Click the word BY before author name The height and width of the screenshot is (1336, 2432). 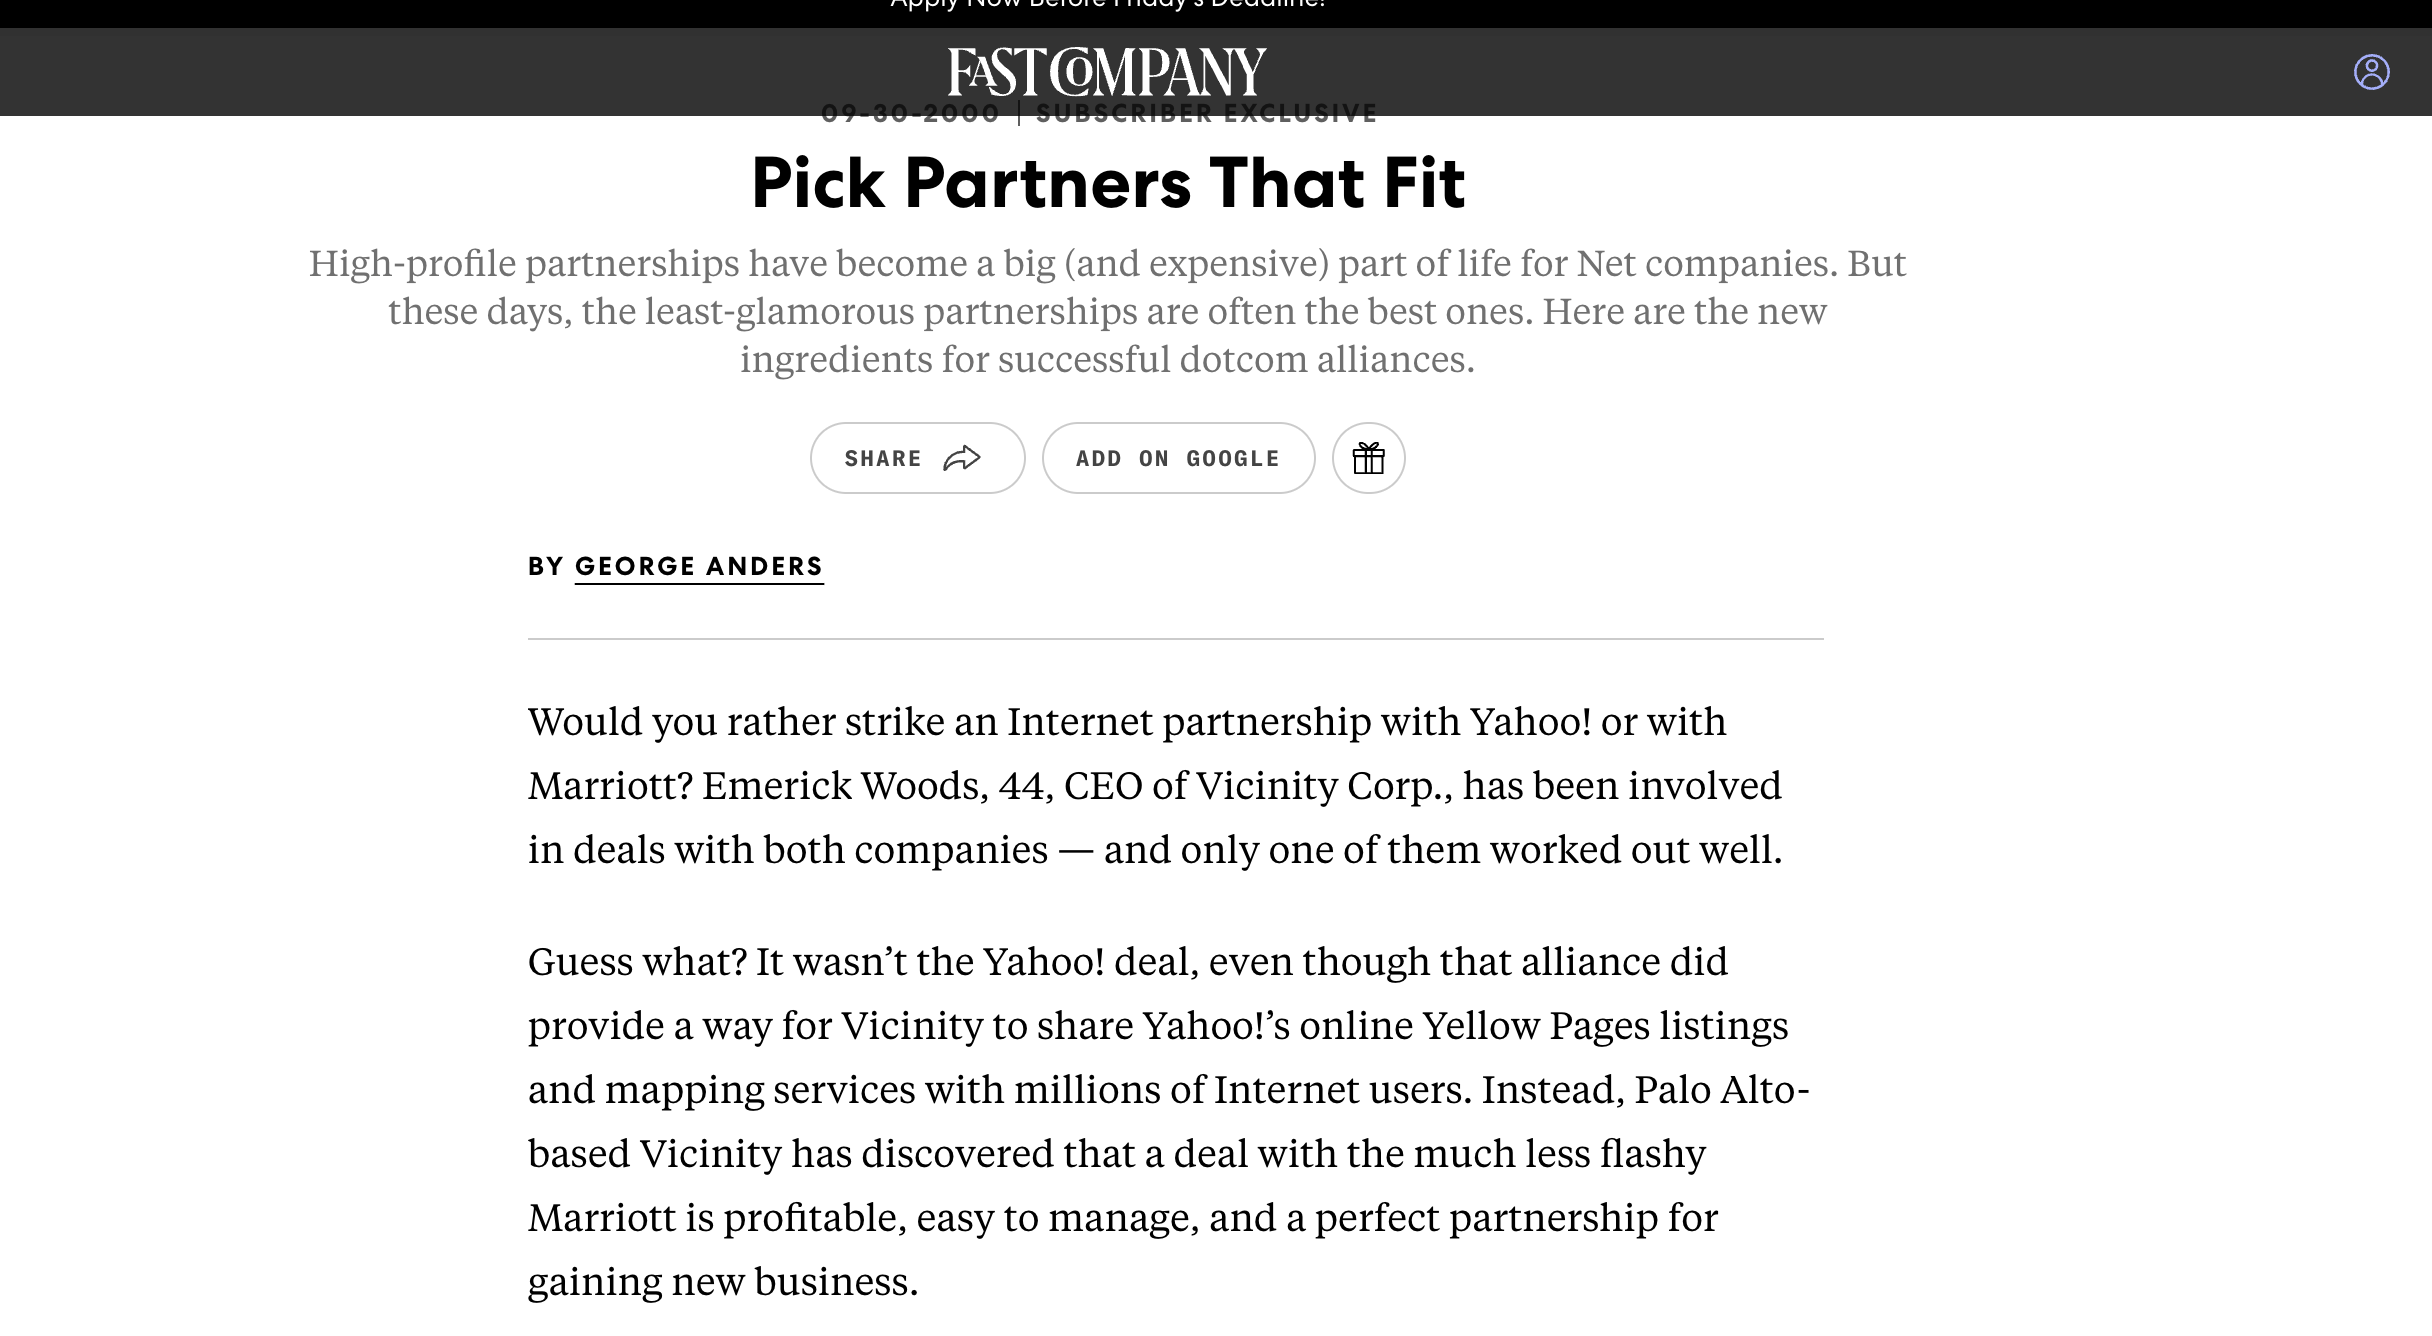point(546,567)
